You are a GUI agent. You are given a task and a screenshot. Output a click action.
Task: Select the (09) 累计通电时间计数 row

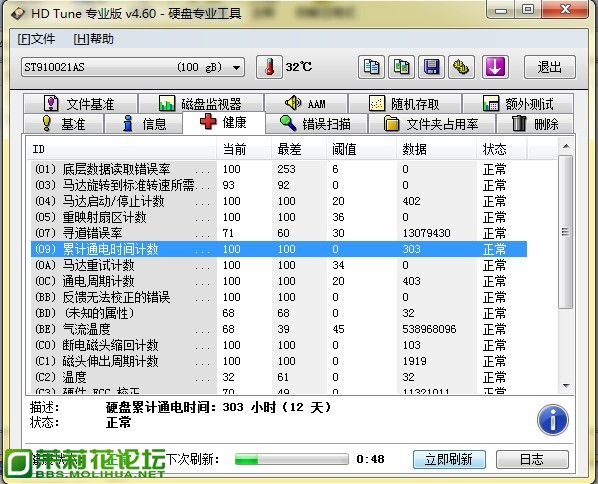point(278,249)
